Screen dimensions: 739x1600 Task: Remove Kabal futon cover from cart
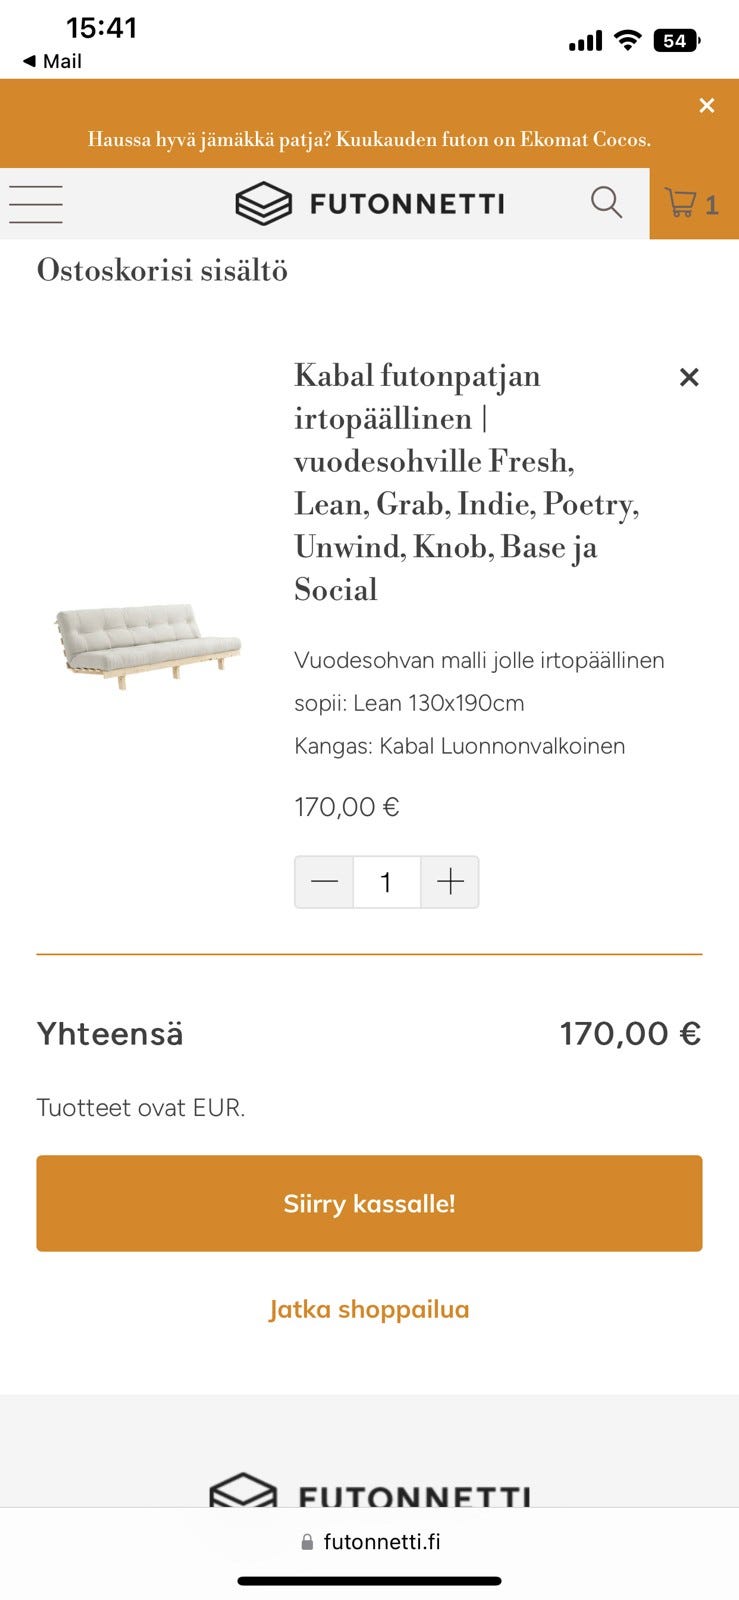(x=689, y=378)
